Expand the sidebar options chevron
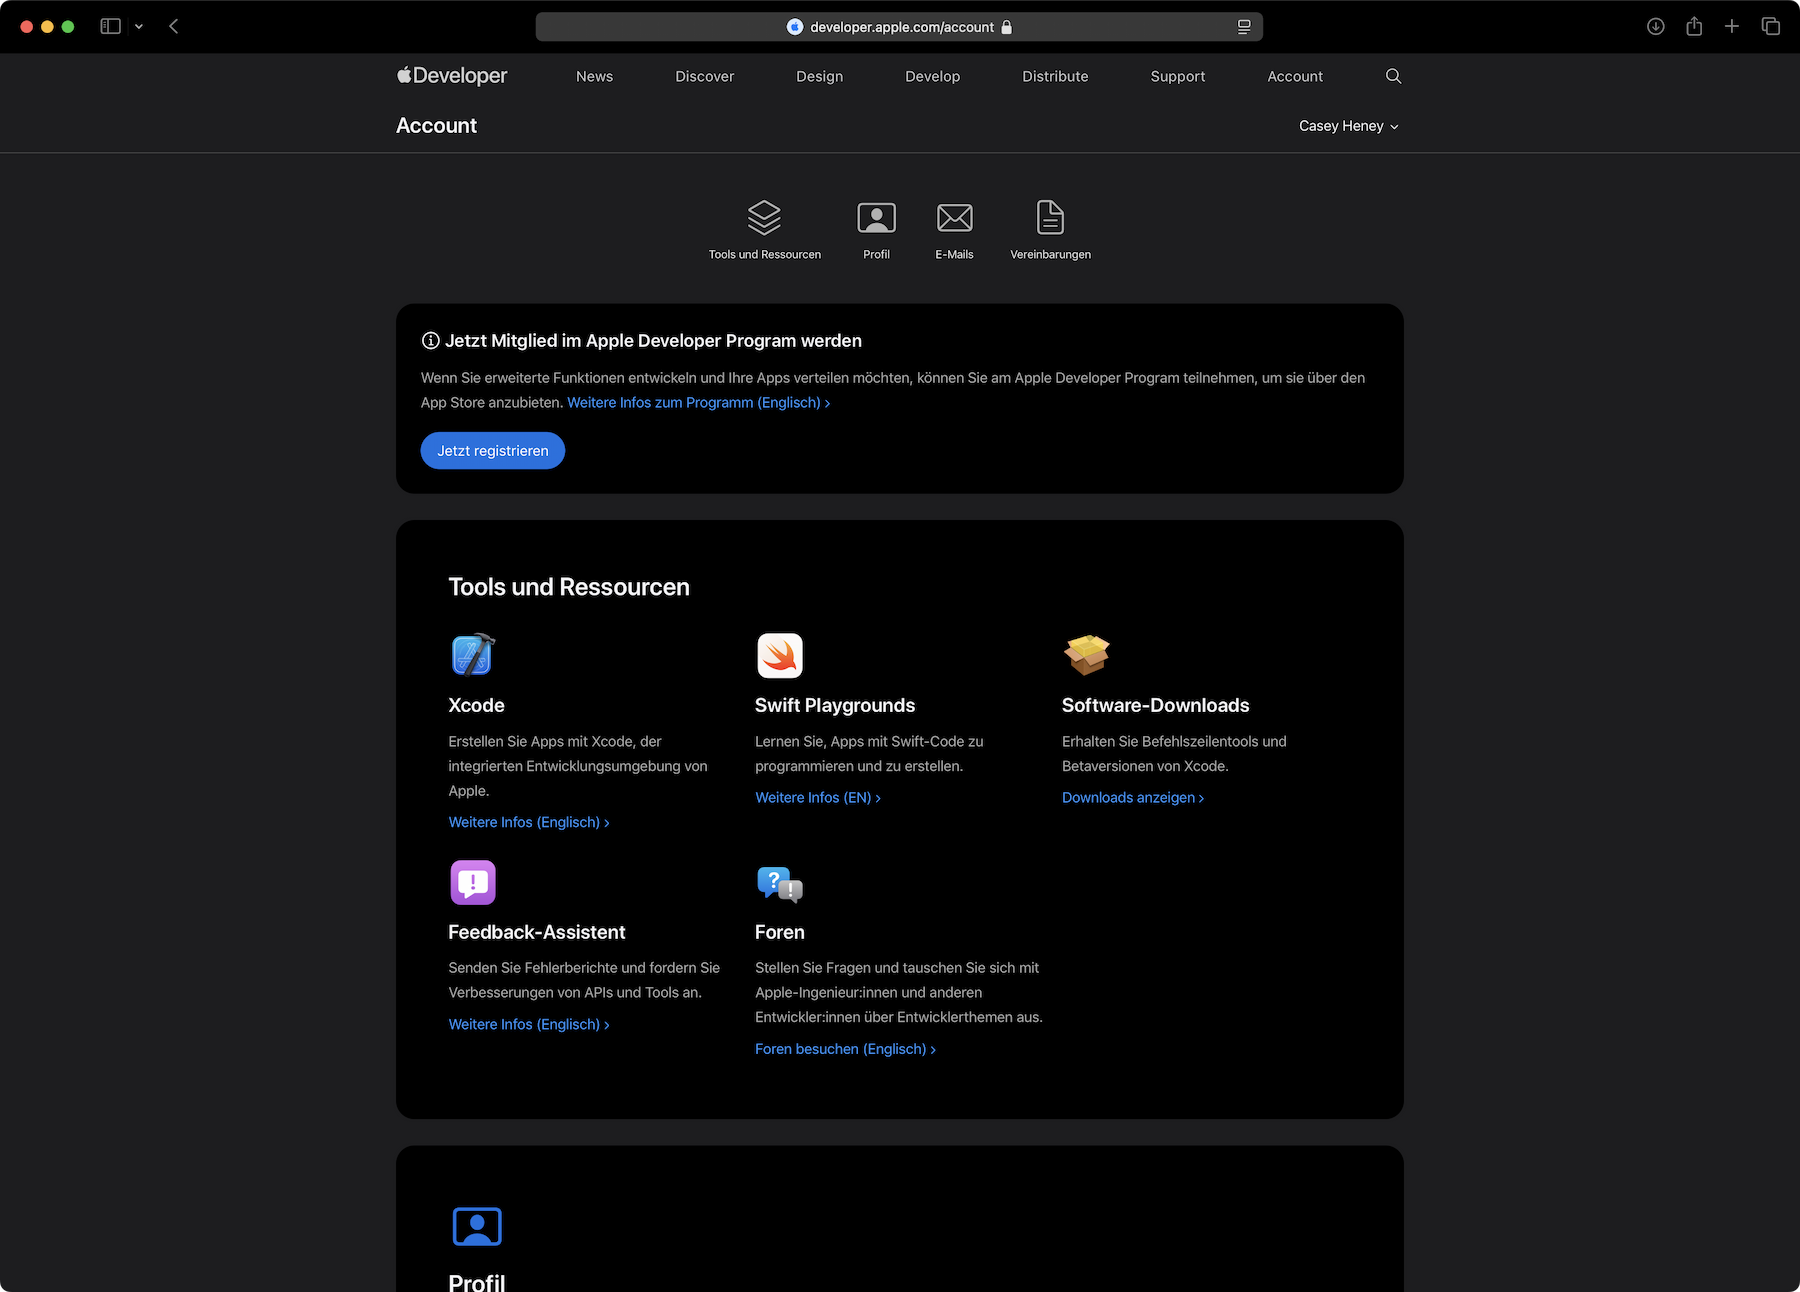The width and height of the screenshot is (1800, 1292). coord(139,27)
